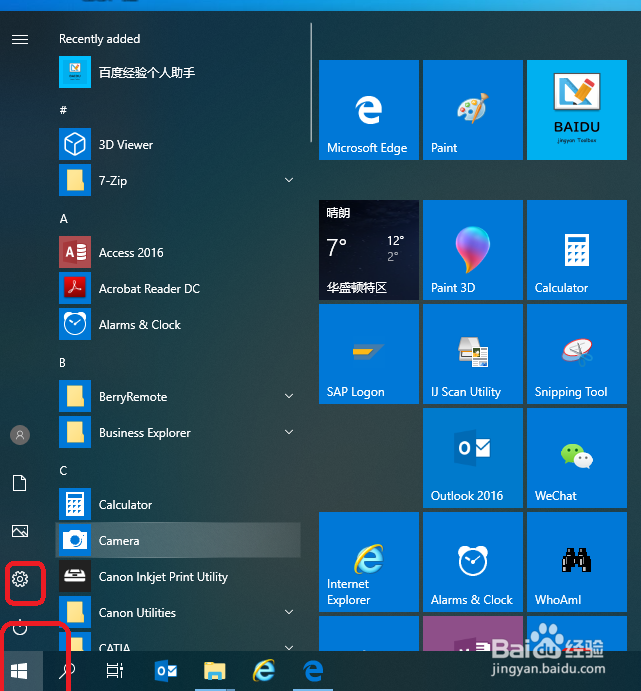Launch Outlook from the taskbar
Viewport: 641px width, 691px height.
click(166, 671)
